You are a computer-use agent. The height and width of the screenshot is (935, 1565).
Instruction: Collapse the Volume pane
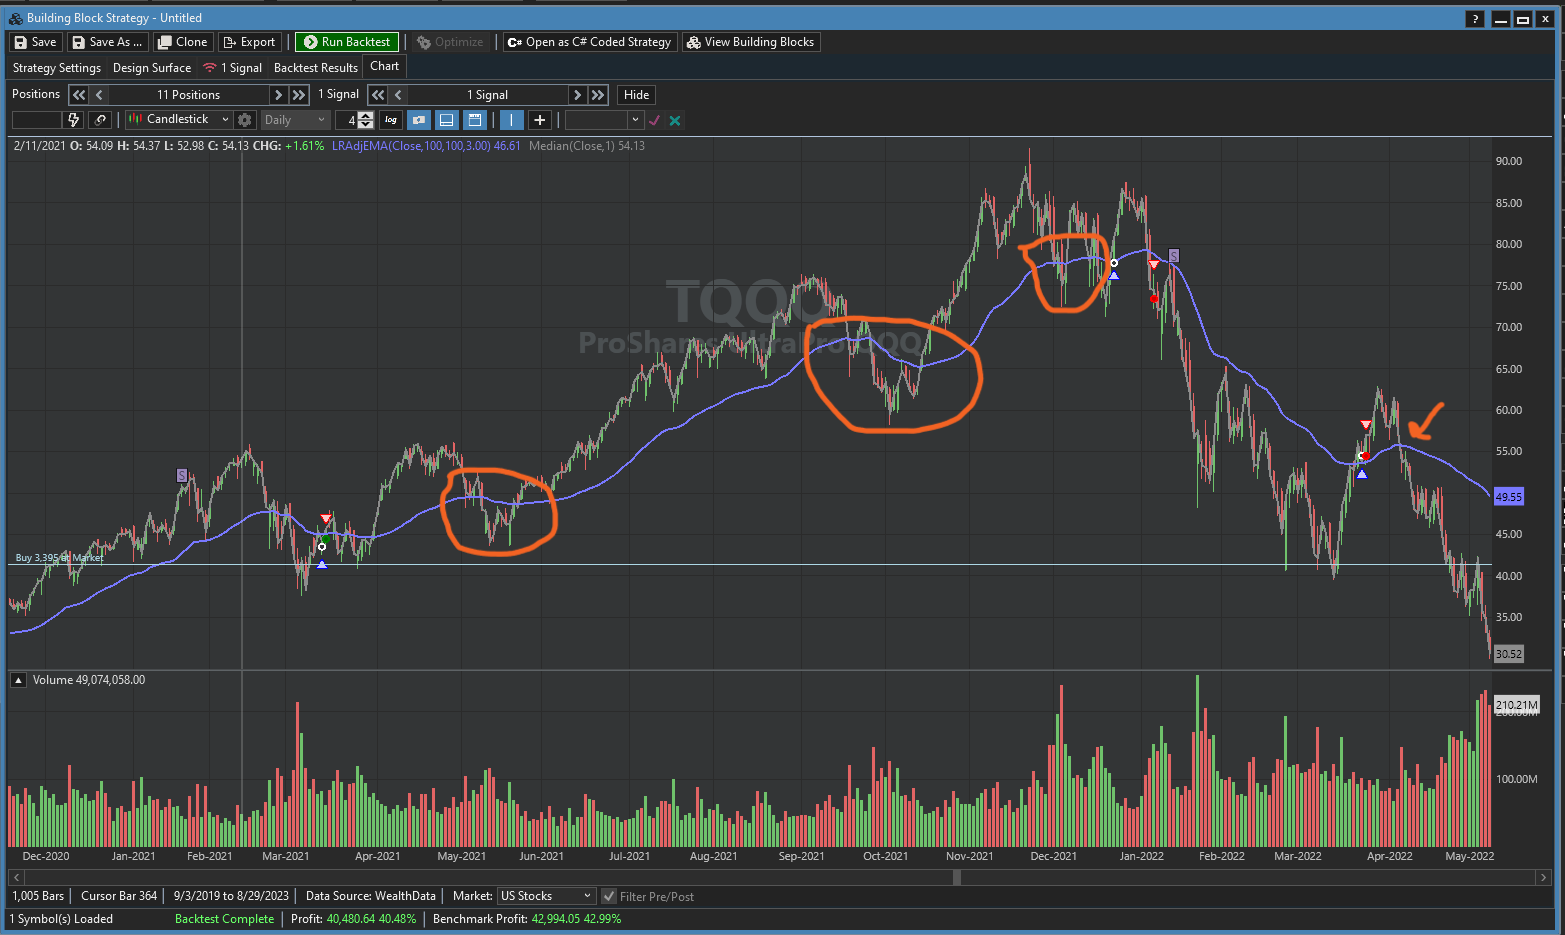[x=18, y=680]
